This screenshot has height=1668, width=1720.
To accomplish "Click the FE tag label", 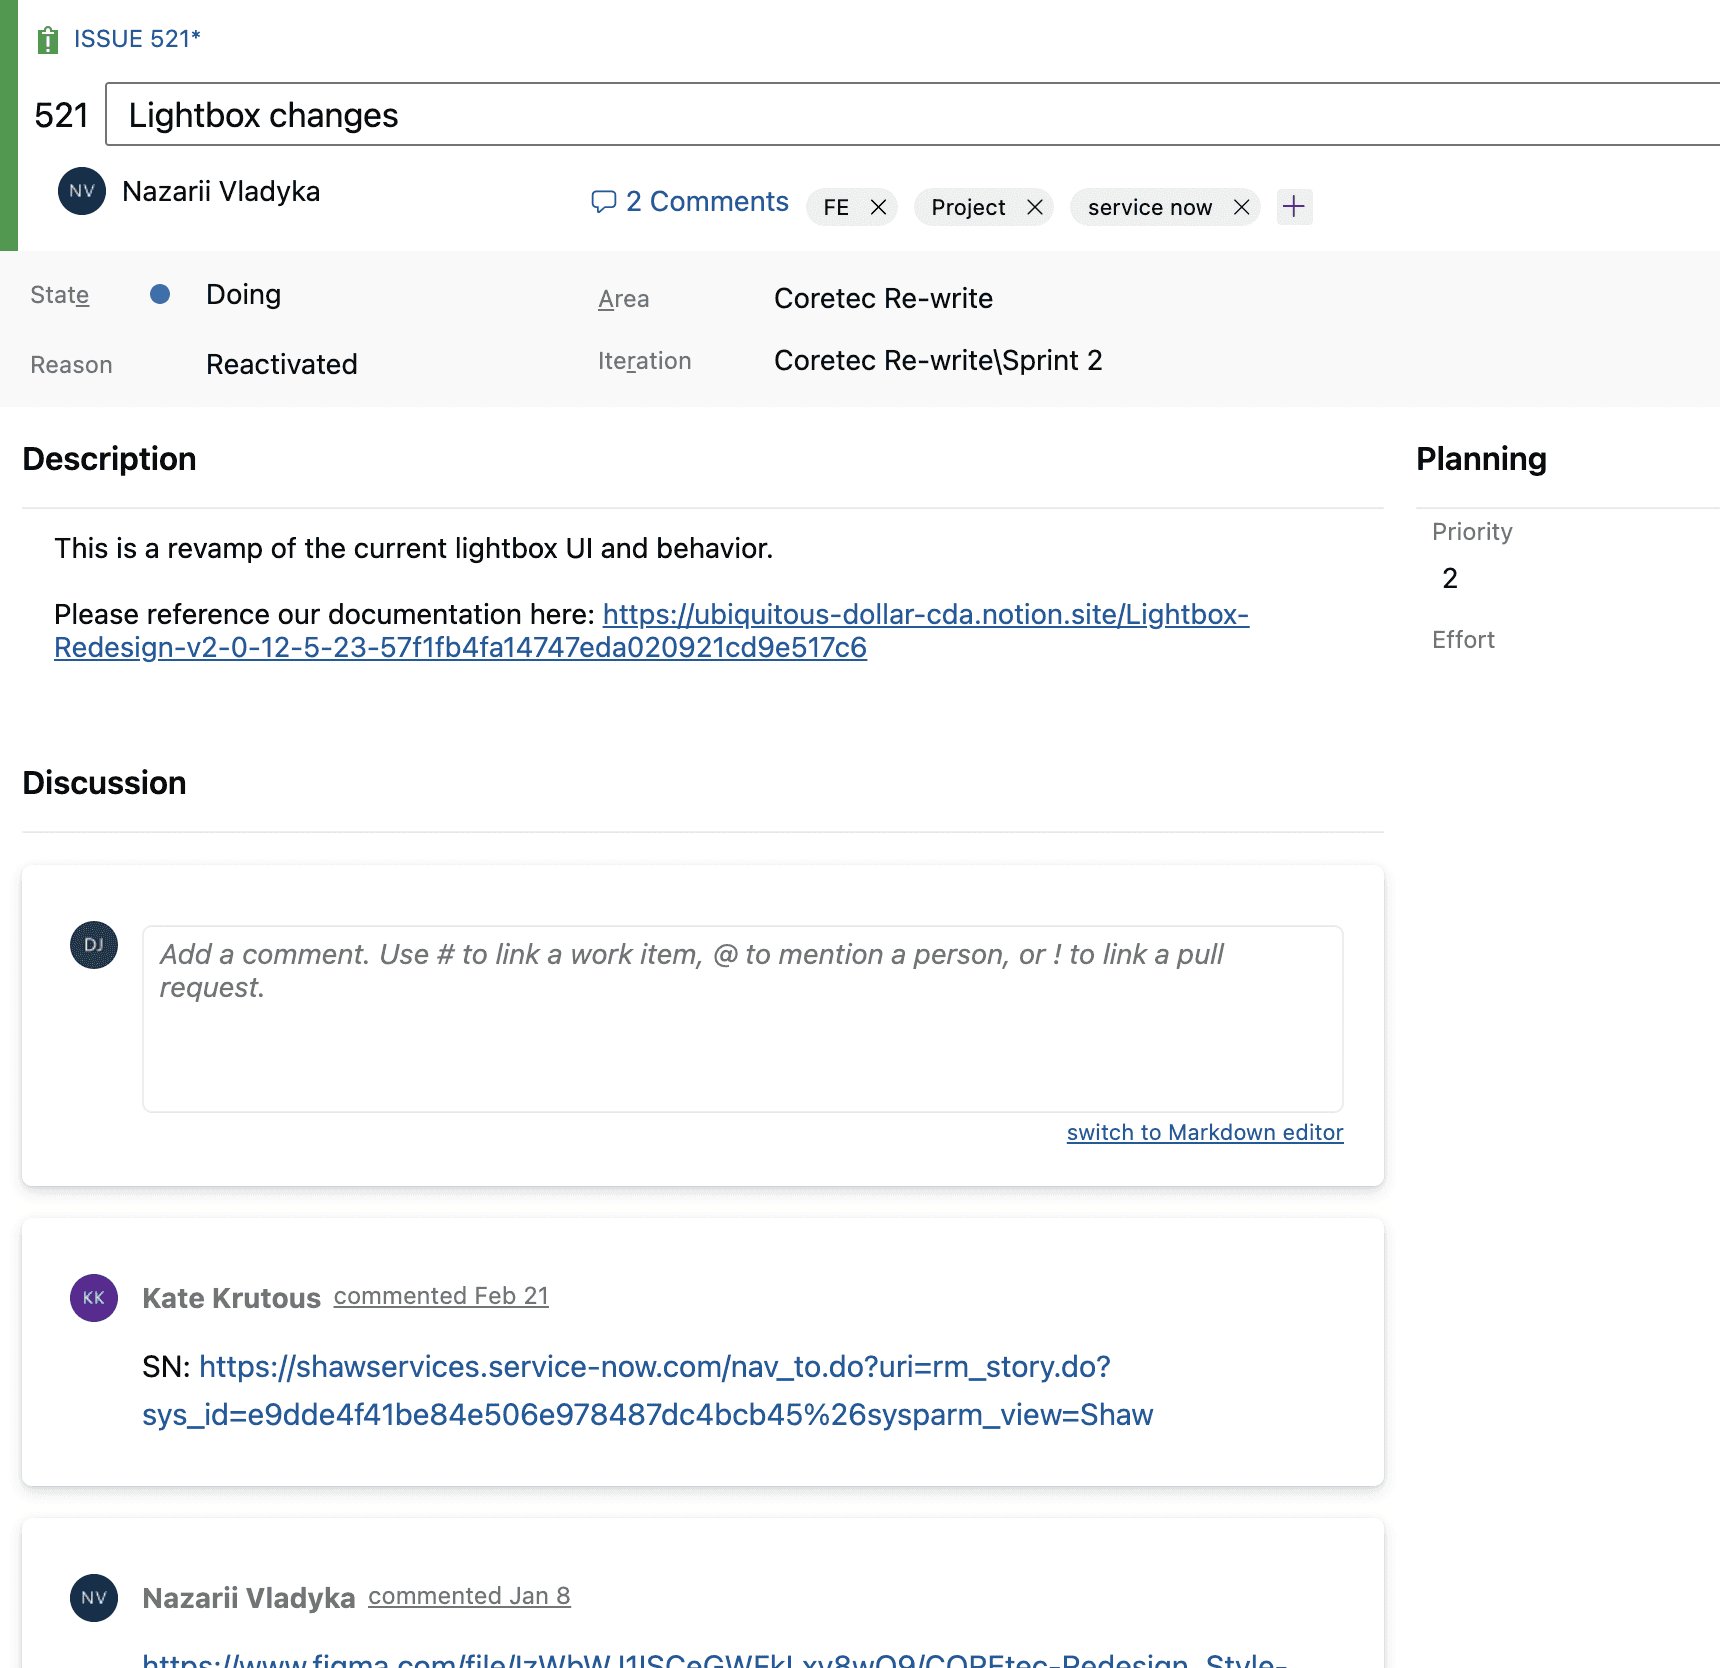I will click(836, 207).
